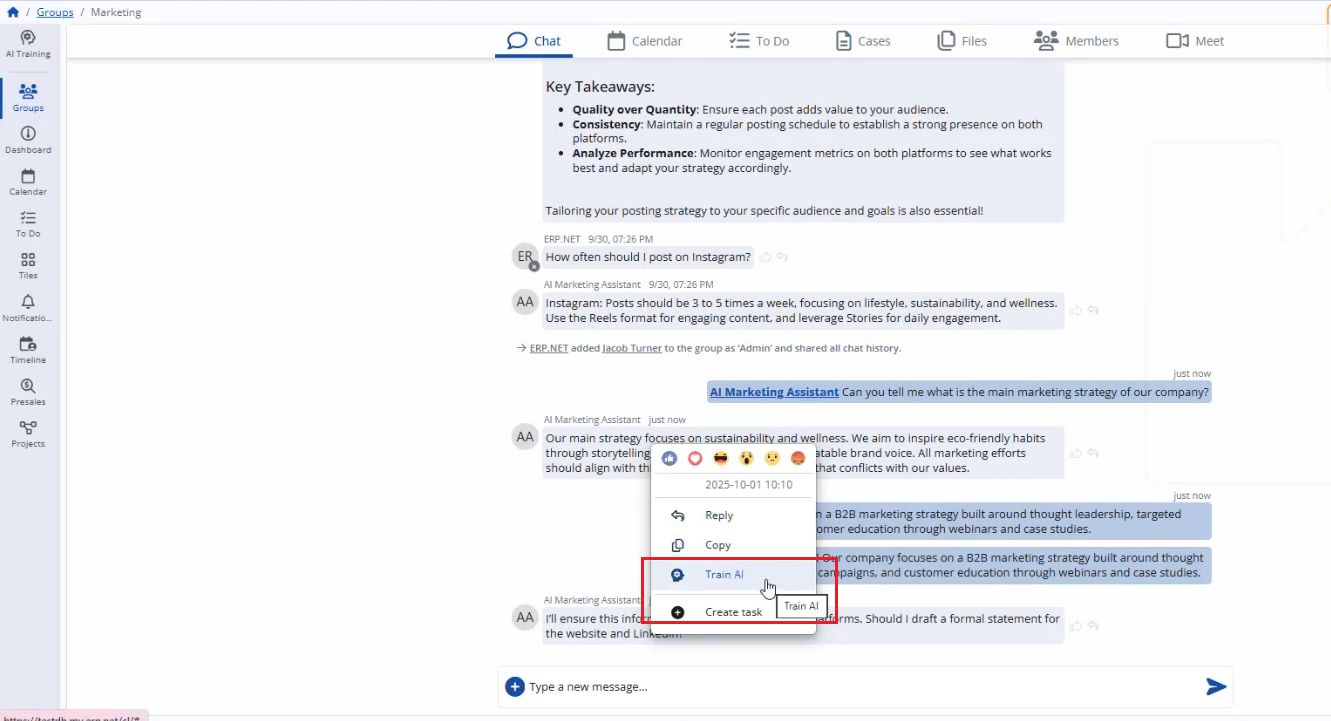1331x721 pixels.
Task: Open Timeline in left sidebar
Action: (28, 350)
